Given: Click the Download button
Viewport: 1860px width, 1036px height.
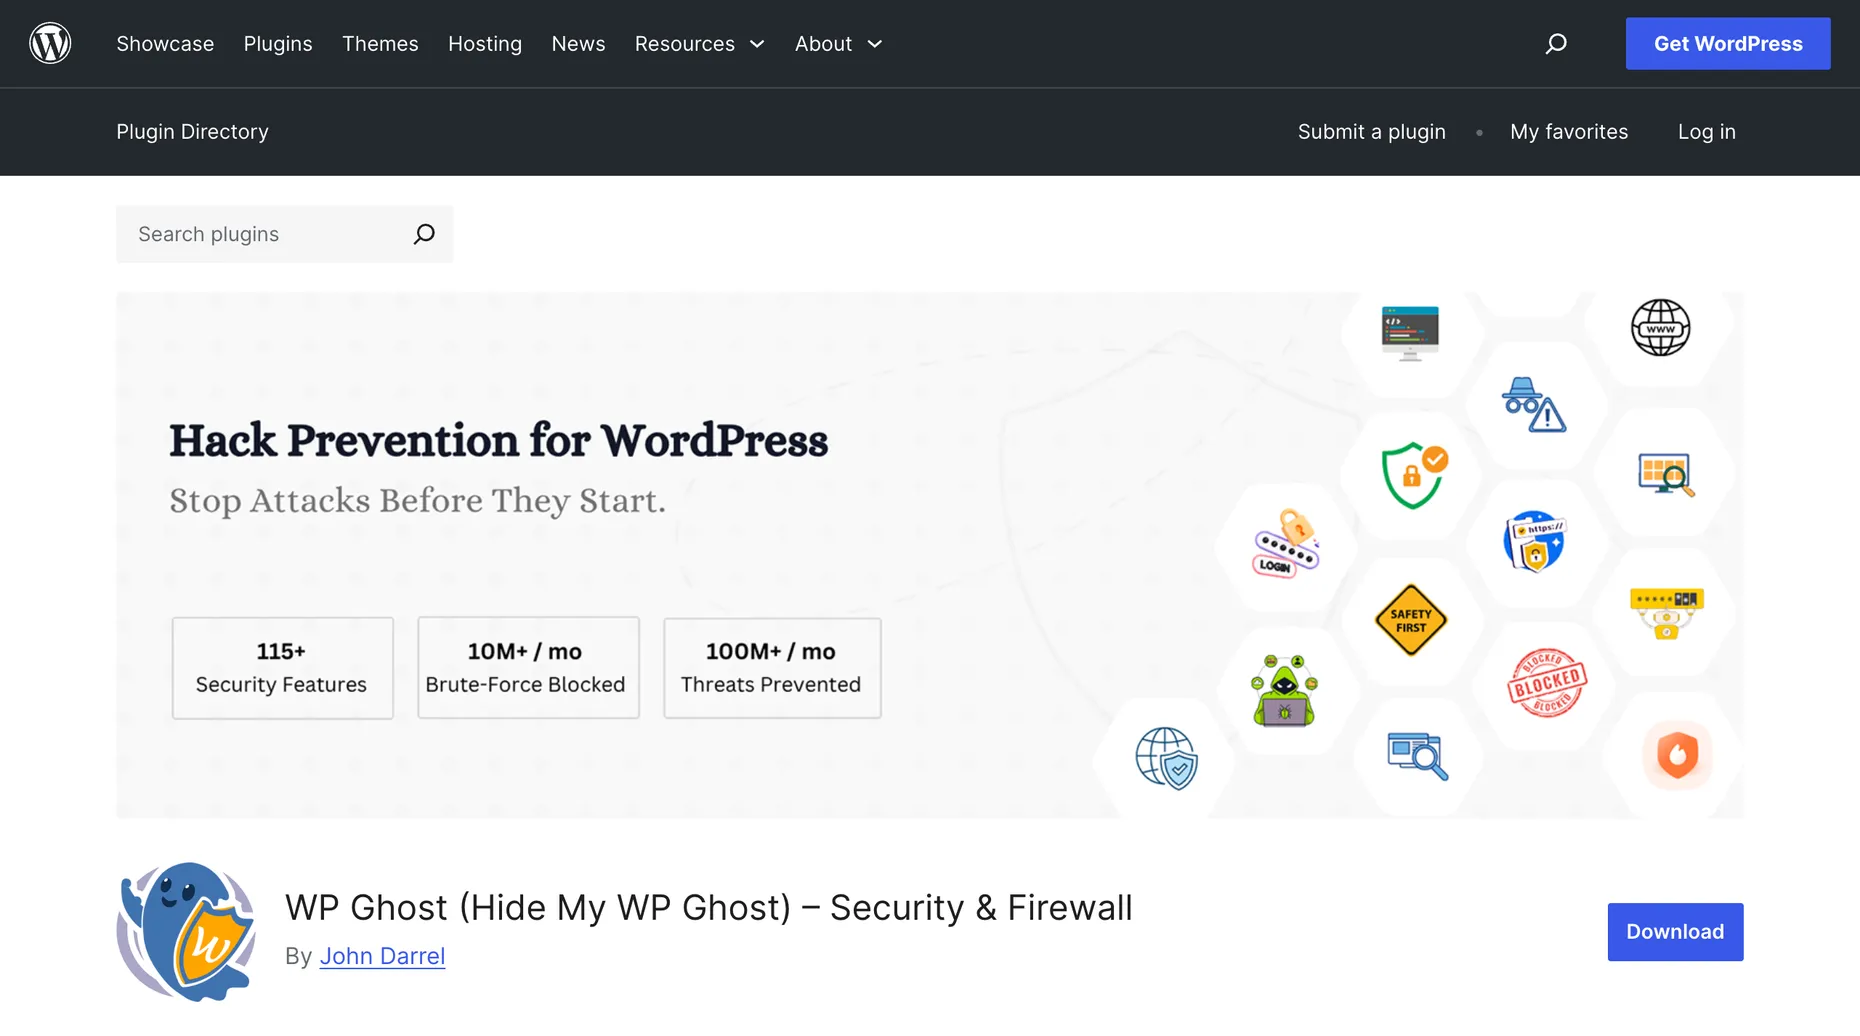Looking at the screenshot, I should coord(1675,931).
